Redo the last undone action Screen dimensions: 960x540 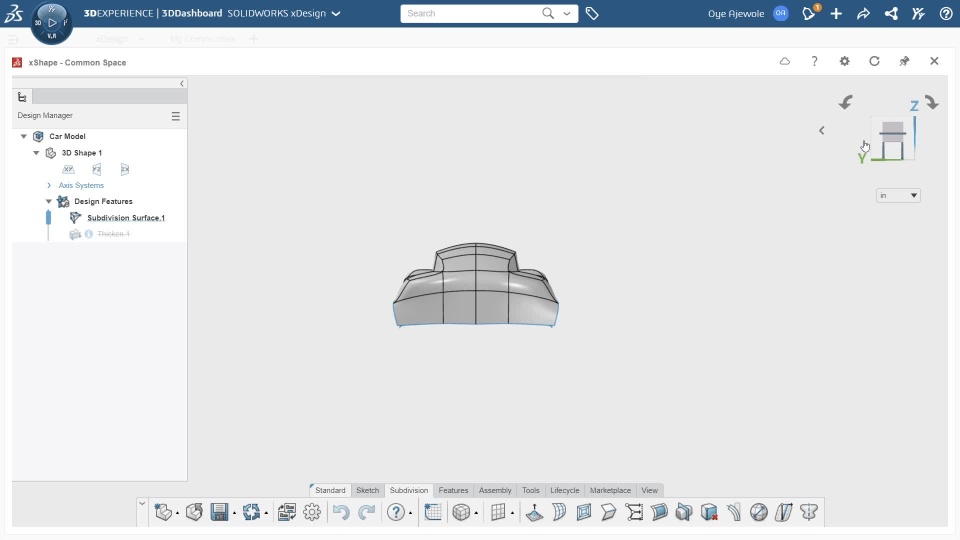[367, 512]
